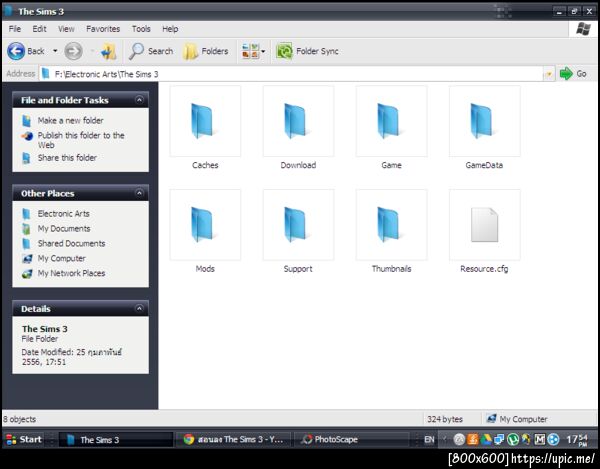Viewport: 600px width, 469px height.
Task: Click the taskbar clock
Action: click(x=577, y=440)
